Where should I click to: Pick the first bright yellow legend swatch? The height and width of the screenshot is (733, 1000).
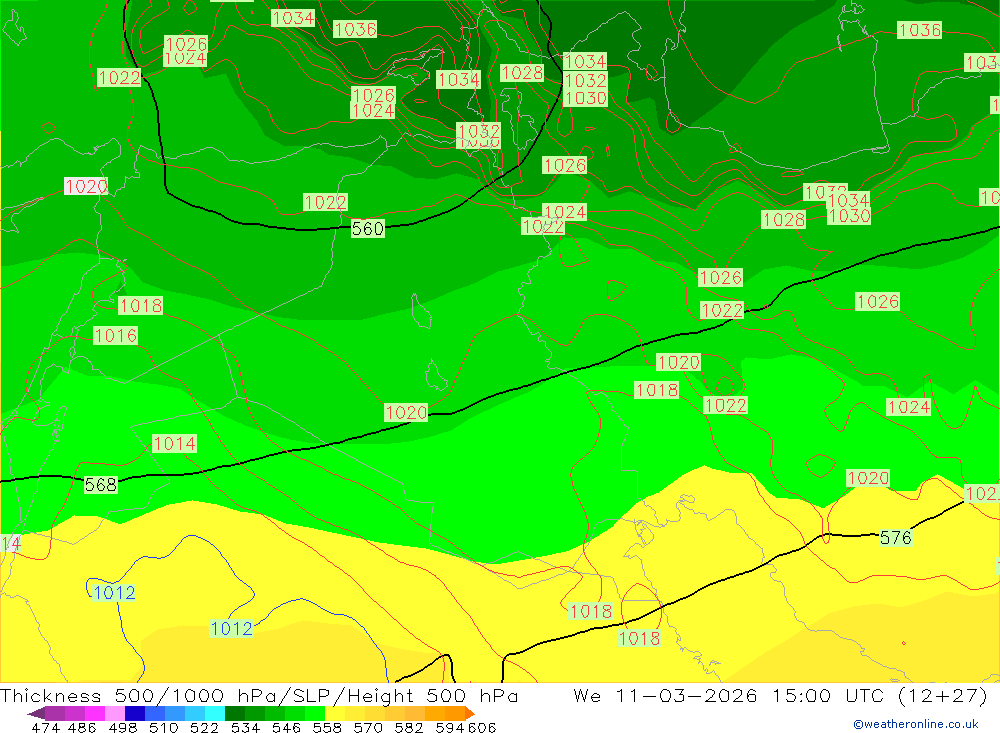pyautogui.click(x=335, y=713)
